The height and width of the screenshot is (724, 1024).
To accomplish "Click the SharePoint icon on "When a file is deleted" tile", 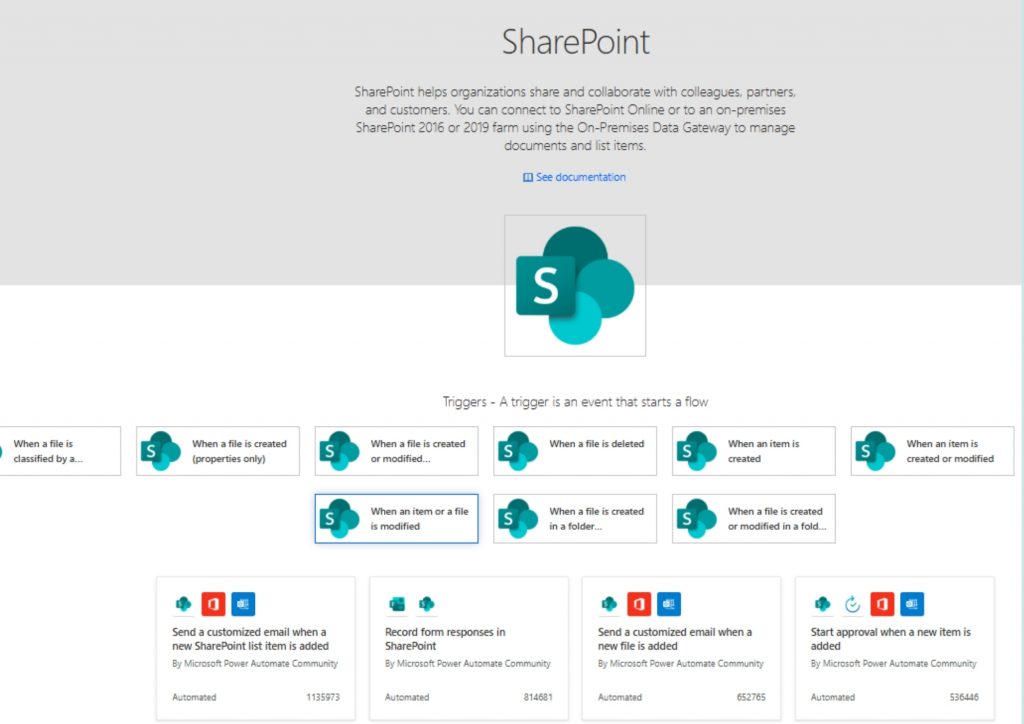I will pyautogui.click(x=518, y=451).
